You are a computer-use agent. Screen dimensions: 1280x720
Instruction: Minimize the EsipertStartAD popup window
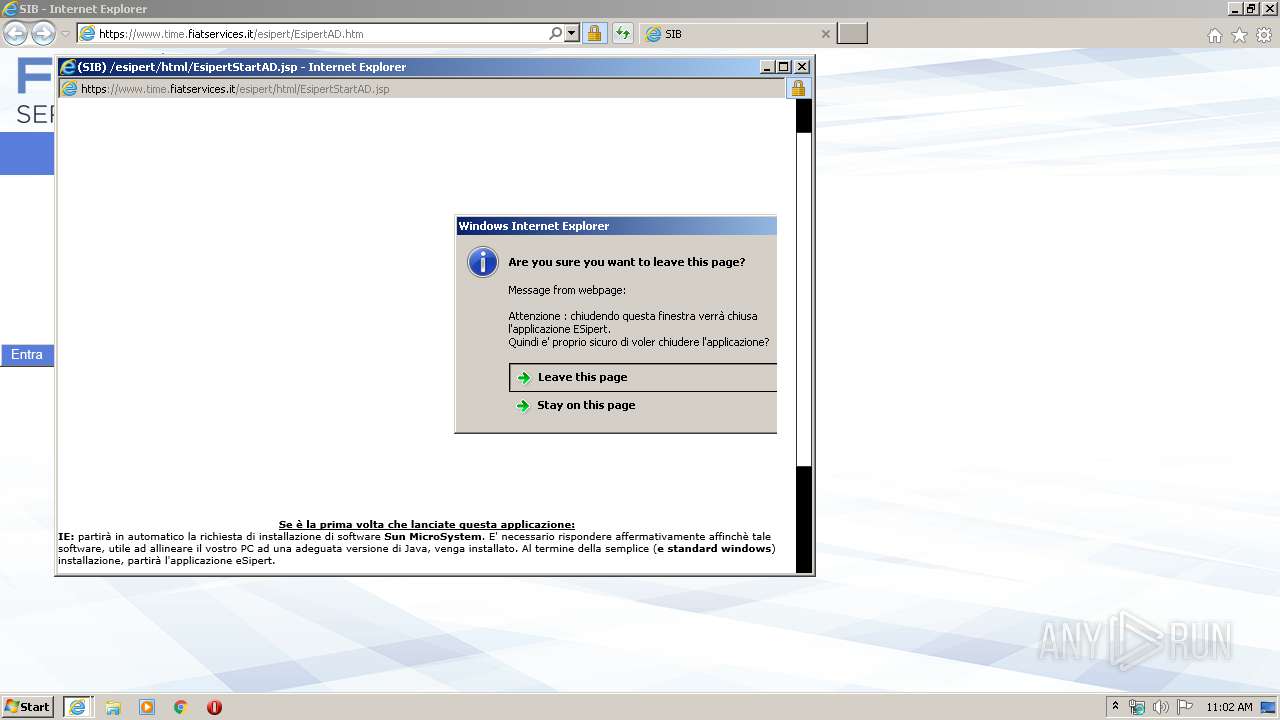point(767,67)
